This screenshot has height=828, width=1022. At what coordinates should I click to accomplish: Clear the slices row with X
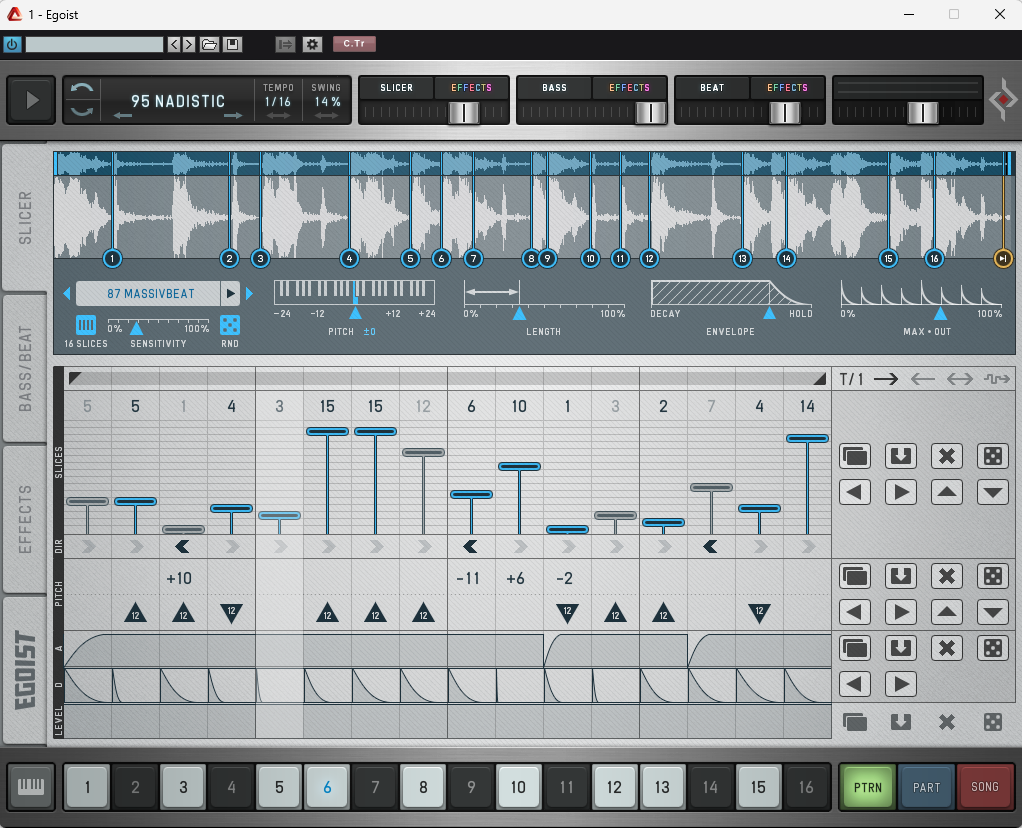pyautogui.click(x=946, y=456)
